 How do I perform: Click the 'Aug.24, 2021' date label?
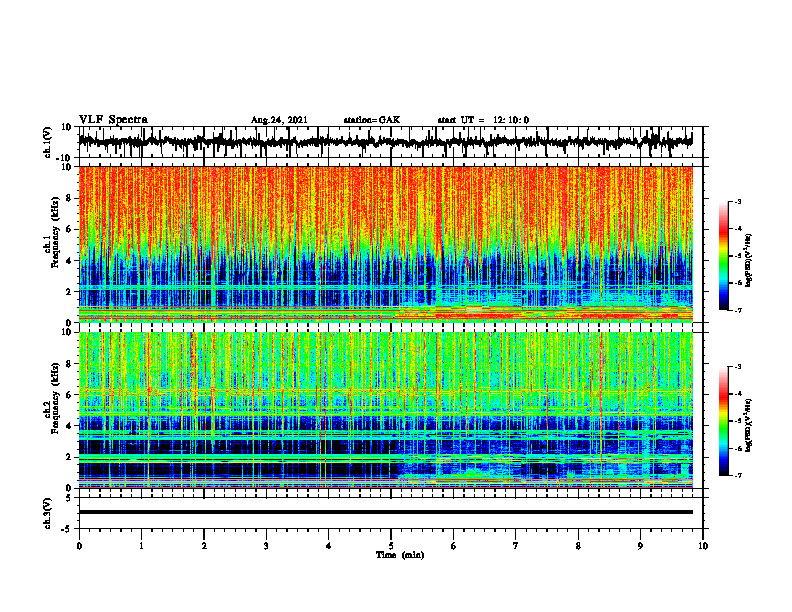tap(279, 120)
